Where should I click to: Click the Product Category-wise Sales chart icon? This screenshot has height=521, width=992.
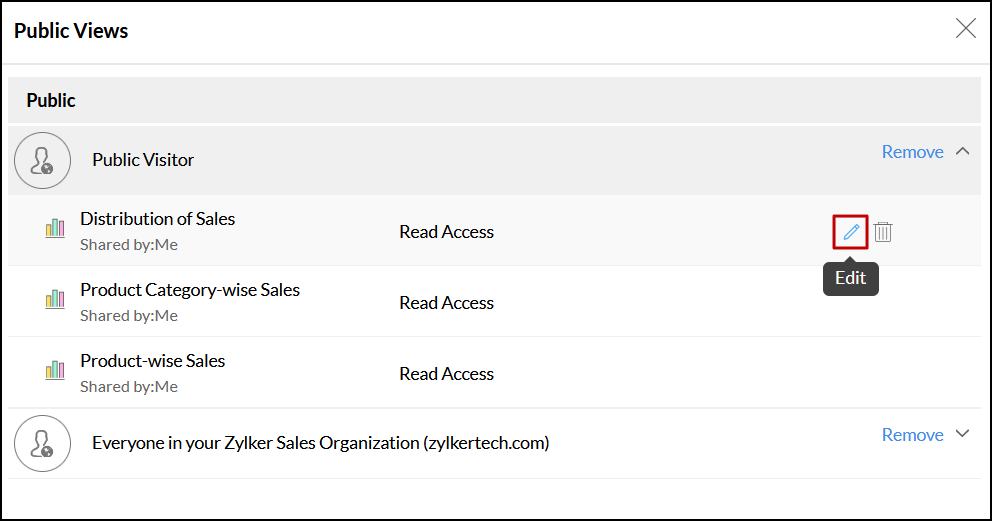pos(55,300)
